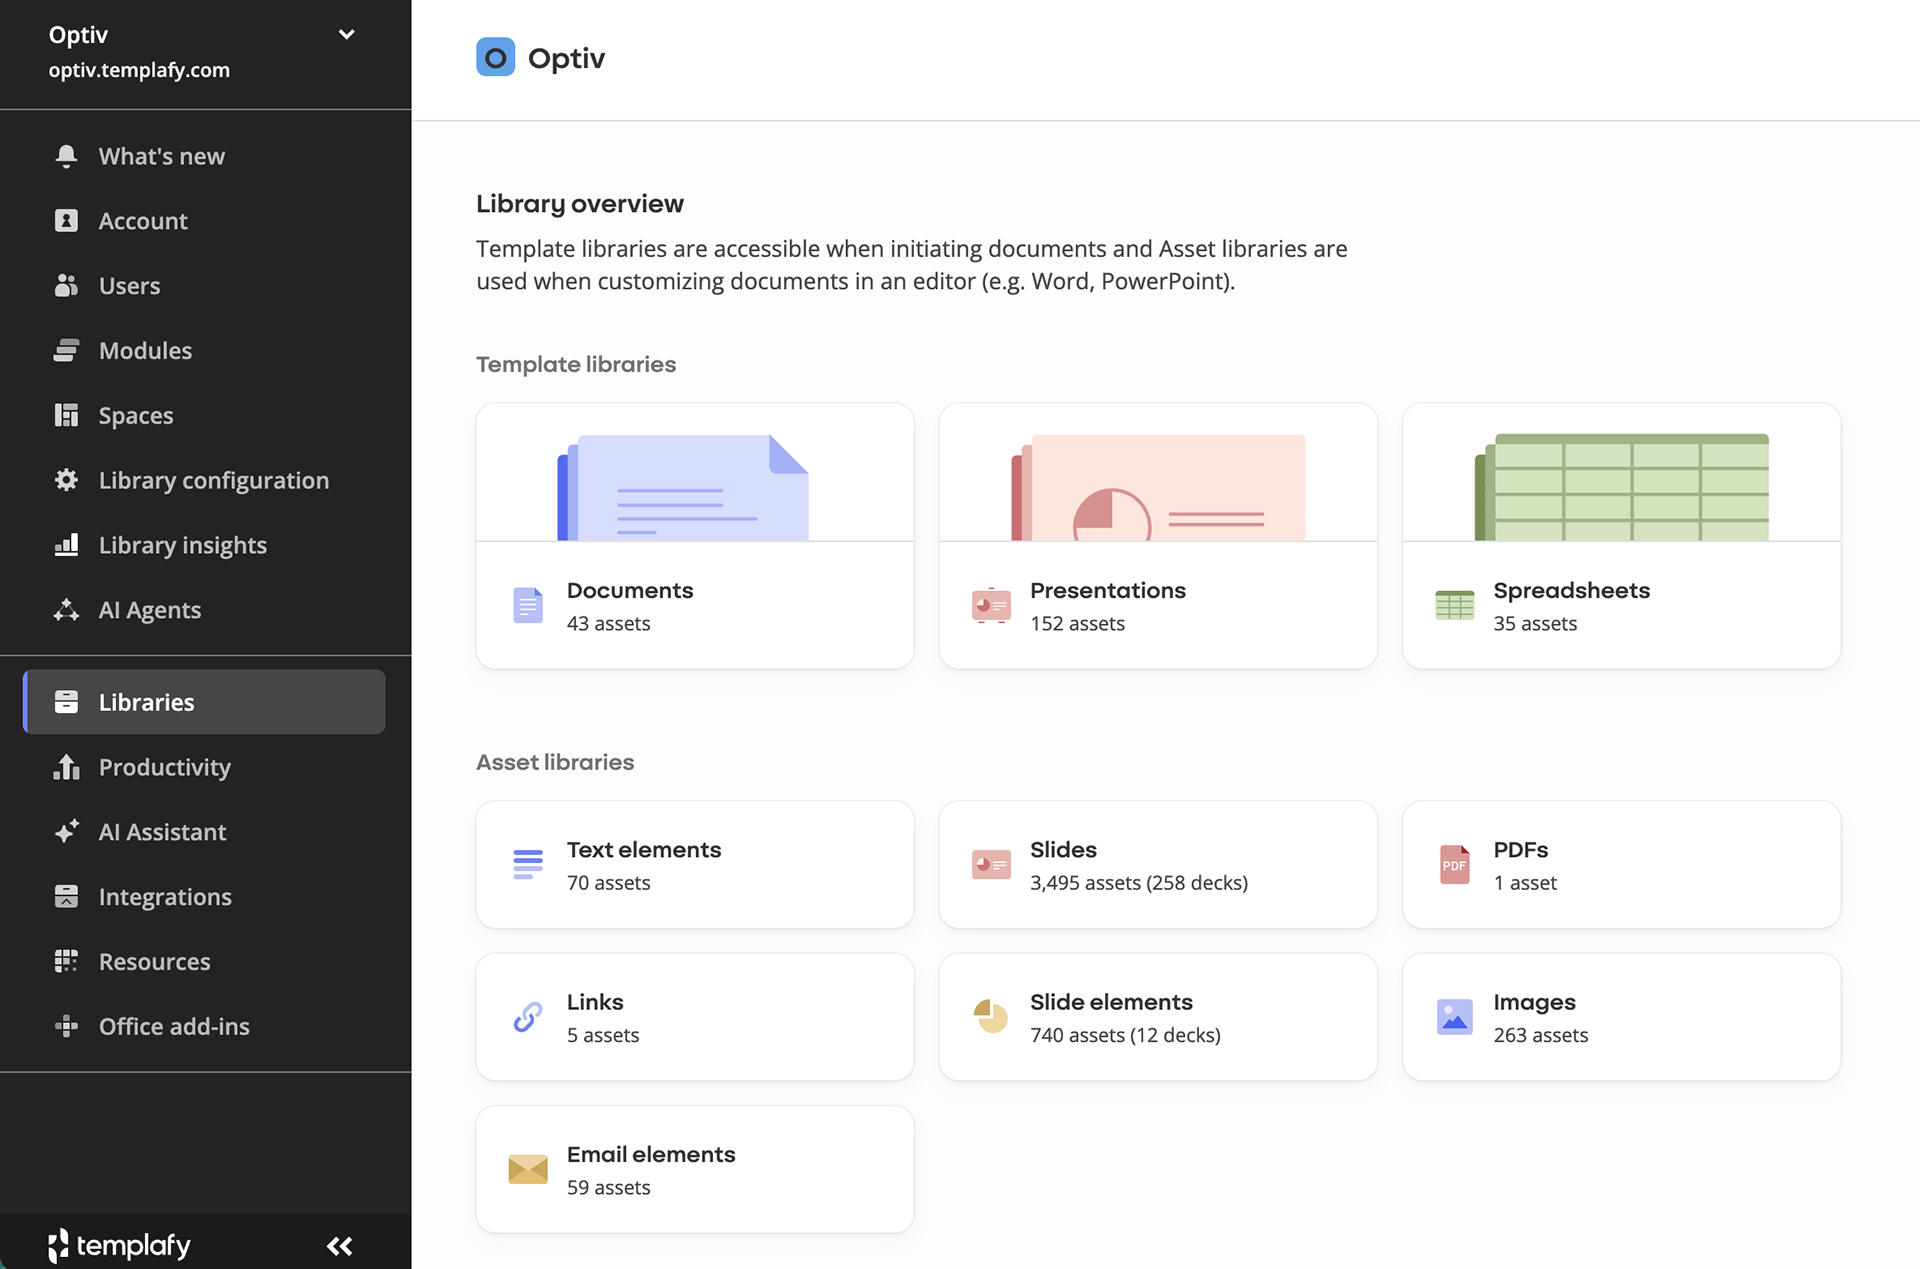Click the Email elements envelope icon
This screenshot has width=1920, height=1269.
coord(528,1169)
